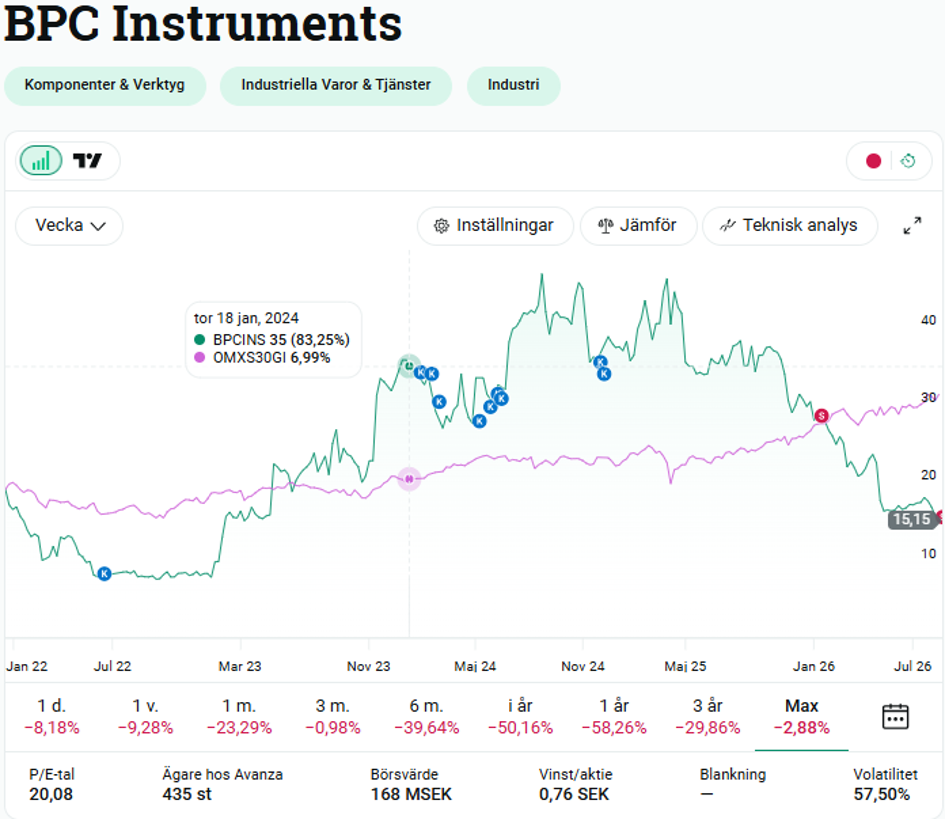
Task: Click the purple OMXS30GI point on chart
Action: pyautogui.click(x=409, y=479)
